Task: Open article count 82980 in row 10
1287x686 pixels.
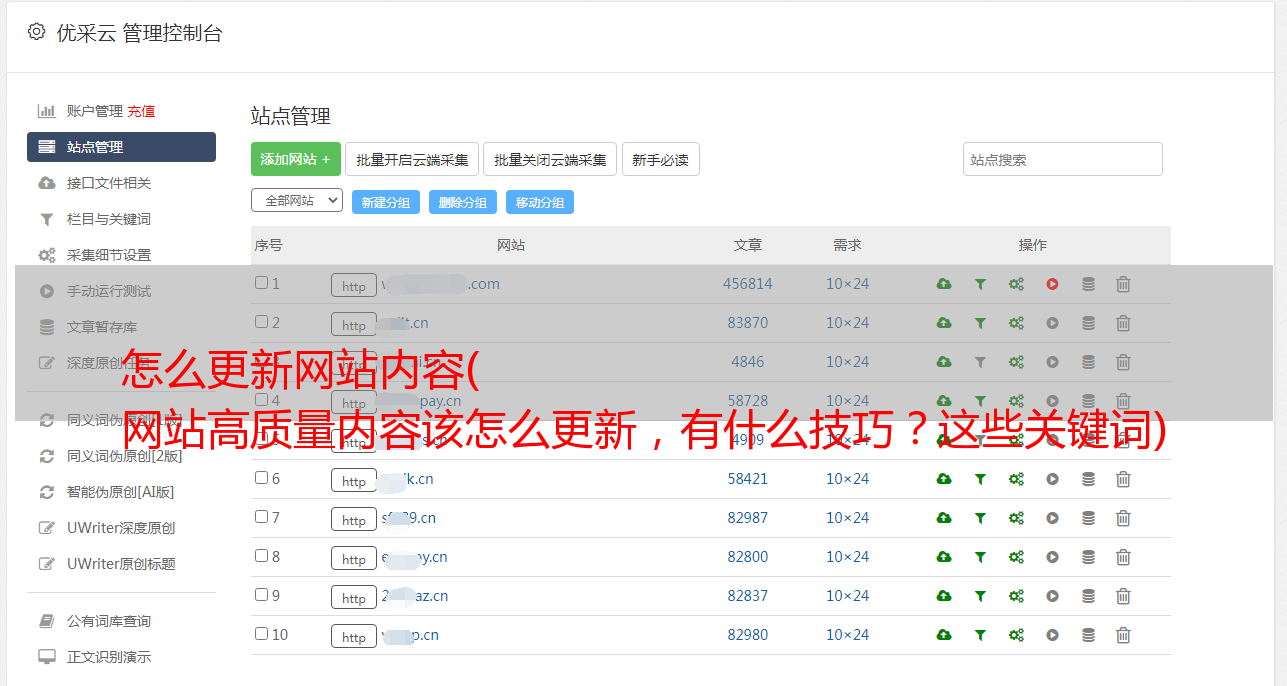Action: 748,635
